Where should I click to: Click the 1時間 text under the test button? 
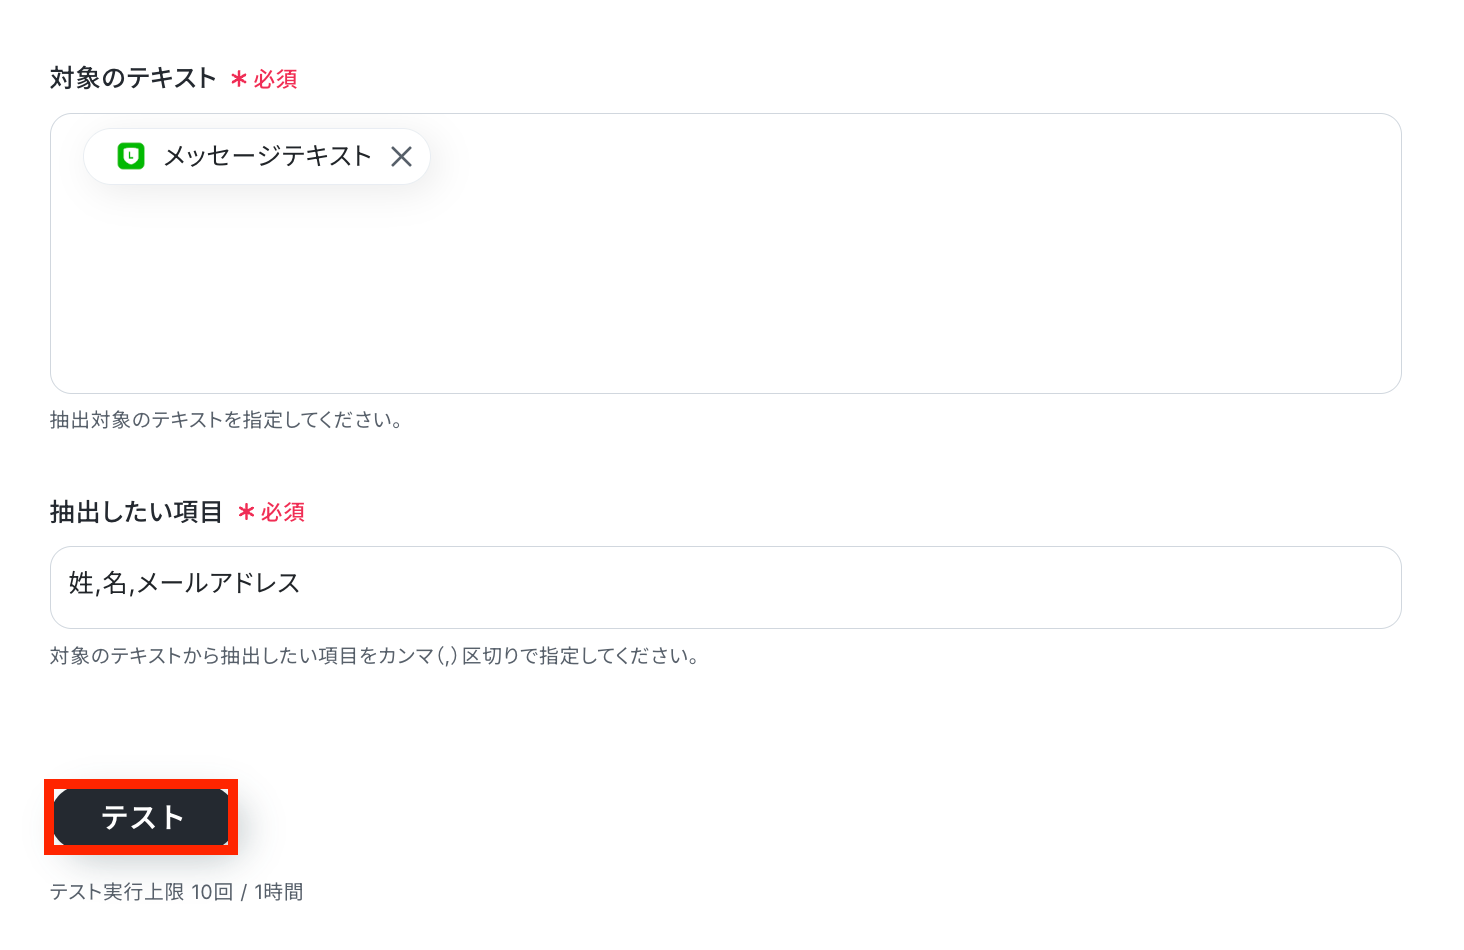(x=279, y=892)
